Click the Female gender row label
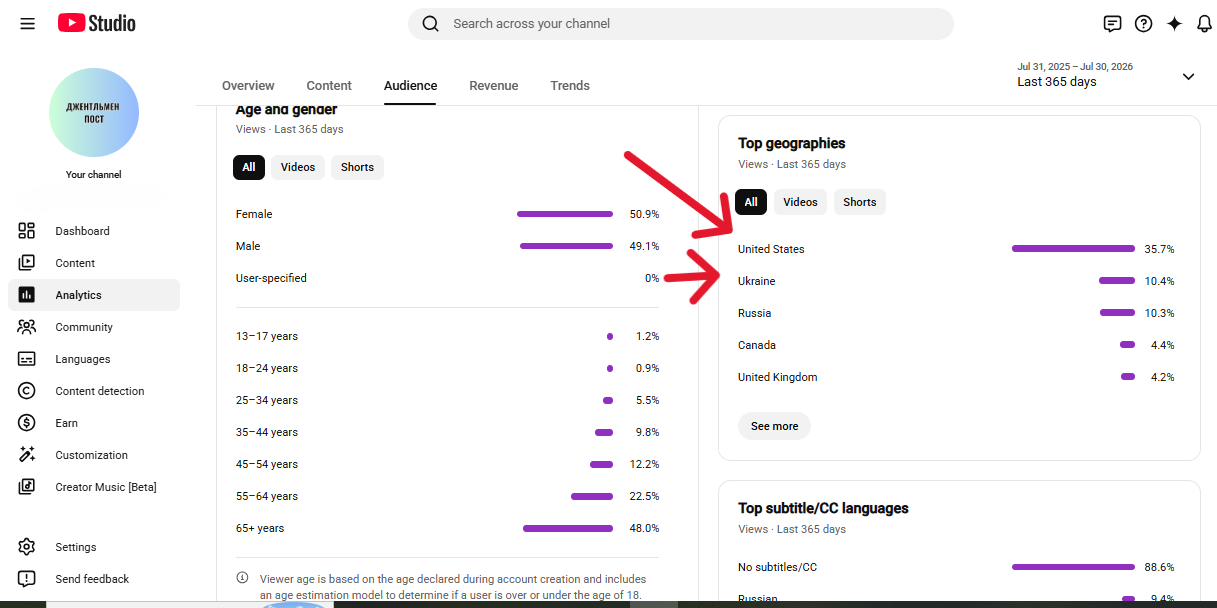This screenshot has width=1217, height=608. 254,214
